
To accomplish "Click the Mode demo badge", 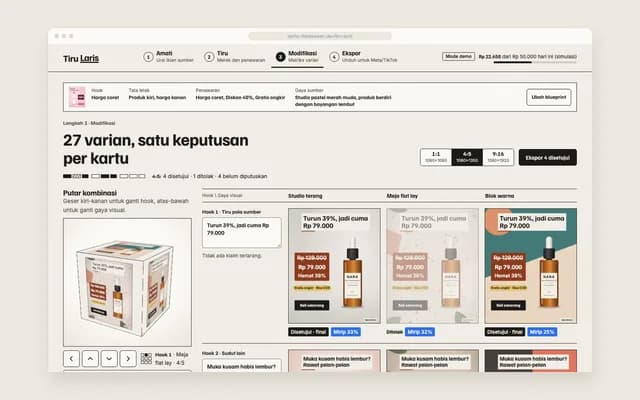I will [458, 56].
